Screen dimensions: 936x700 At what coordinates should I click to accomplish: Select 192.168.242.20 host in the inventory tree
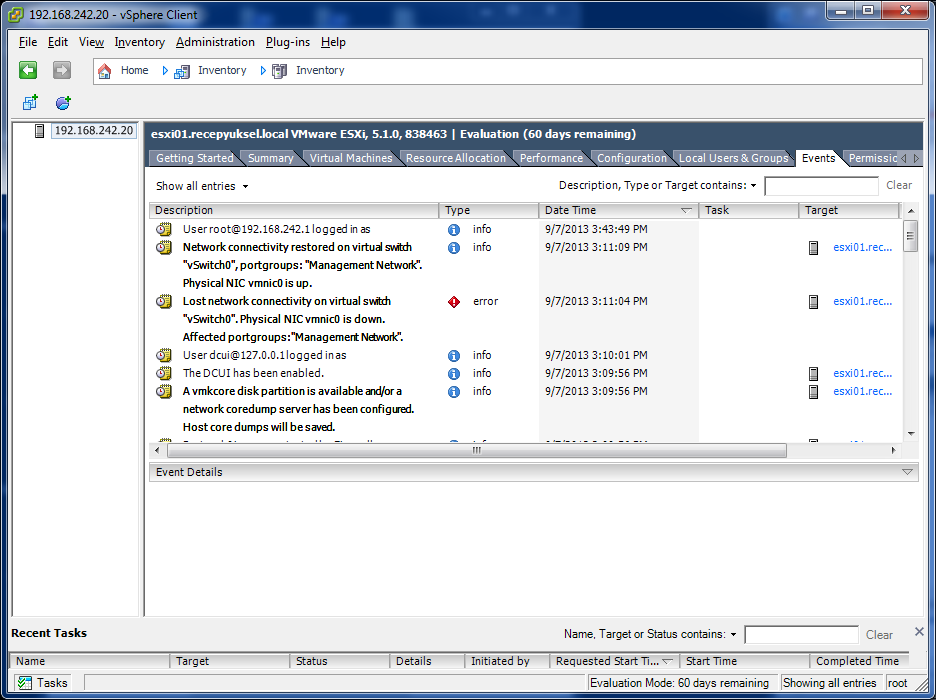94,131
